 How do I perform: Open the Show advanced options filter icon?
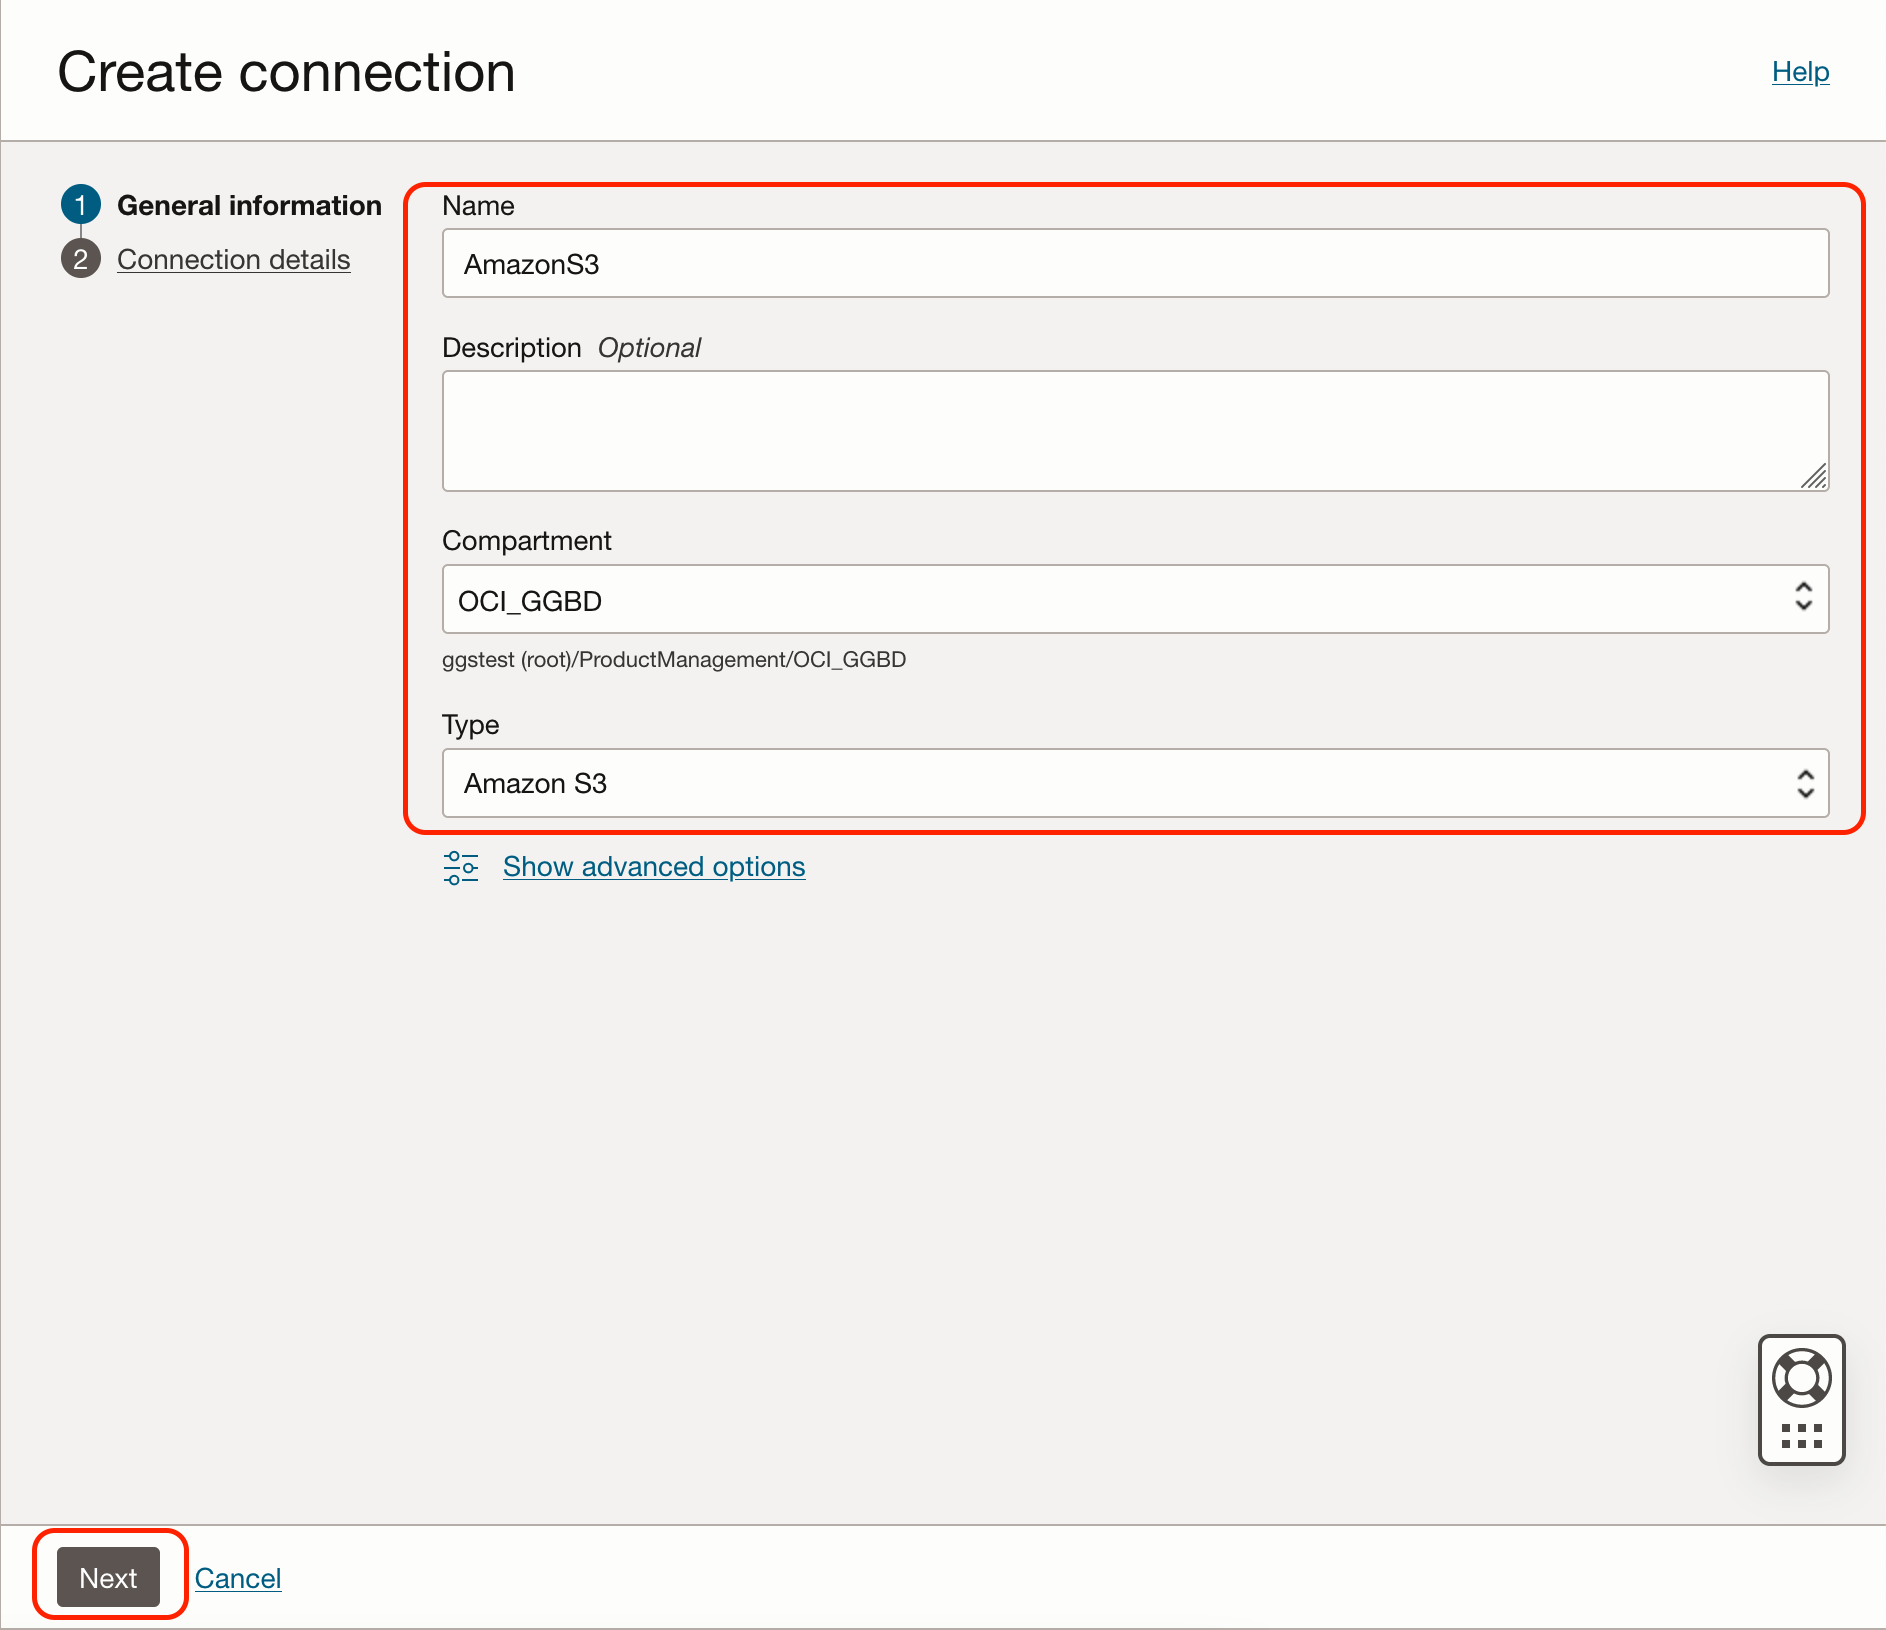tap(461, 867)
